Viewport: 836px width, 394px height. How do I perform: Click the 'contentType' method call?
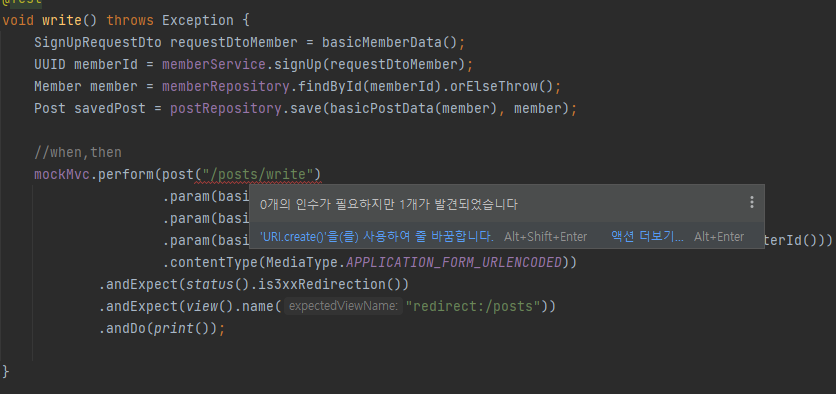(214, 262)
